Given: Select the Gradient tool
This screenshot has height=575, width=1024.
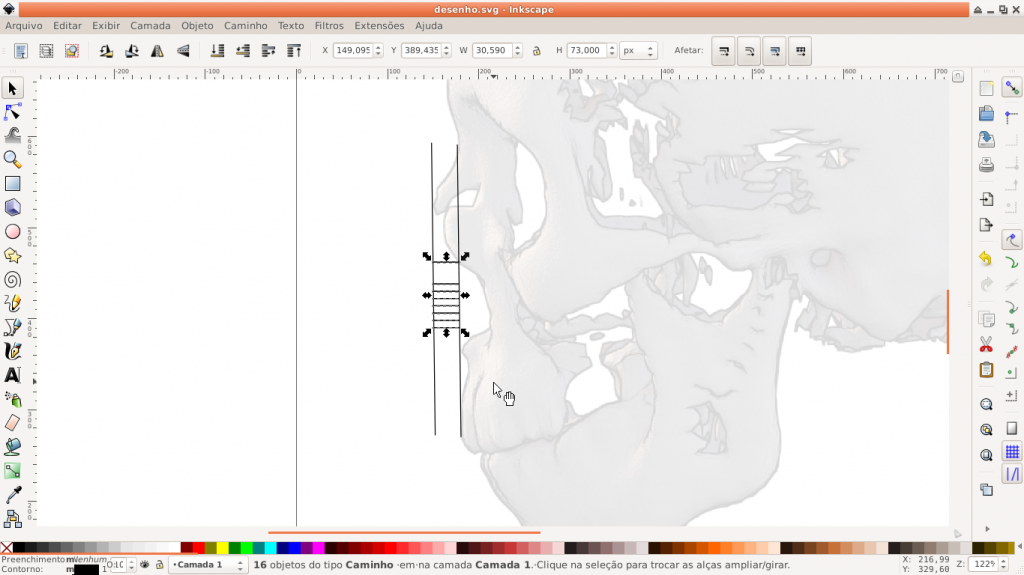Looking at the screenshot, I should point(12,471).
